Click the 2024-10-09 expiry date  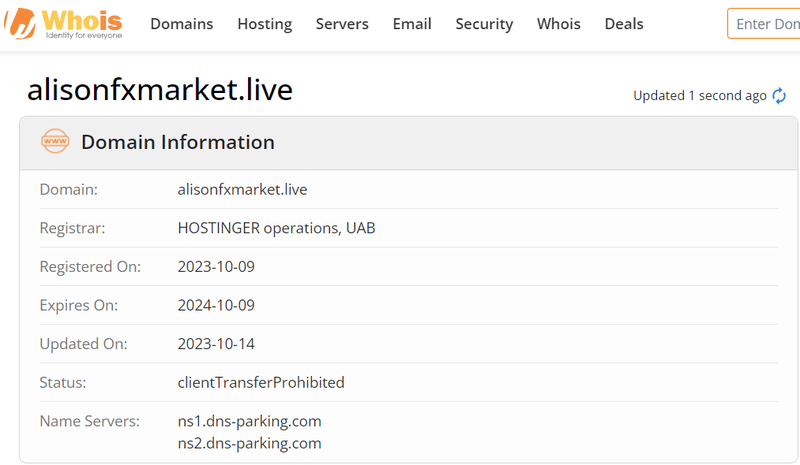click(x=216, y=305)
